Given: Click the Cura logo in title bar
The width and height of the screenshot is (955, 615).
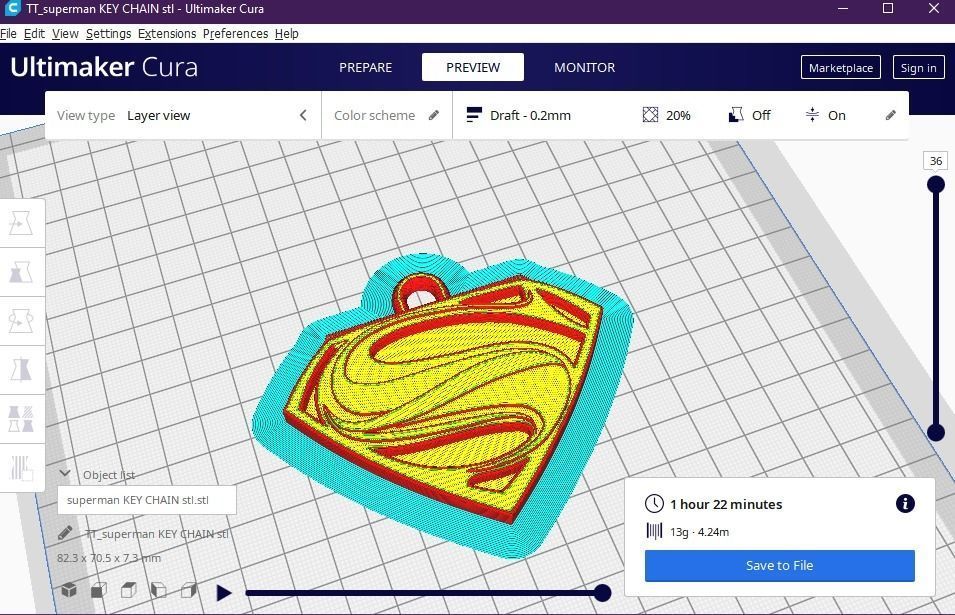Looking at the screenshot, I should pyautogui.click(x=12, y=9).
